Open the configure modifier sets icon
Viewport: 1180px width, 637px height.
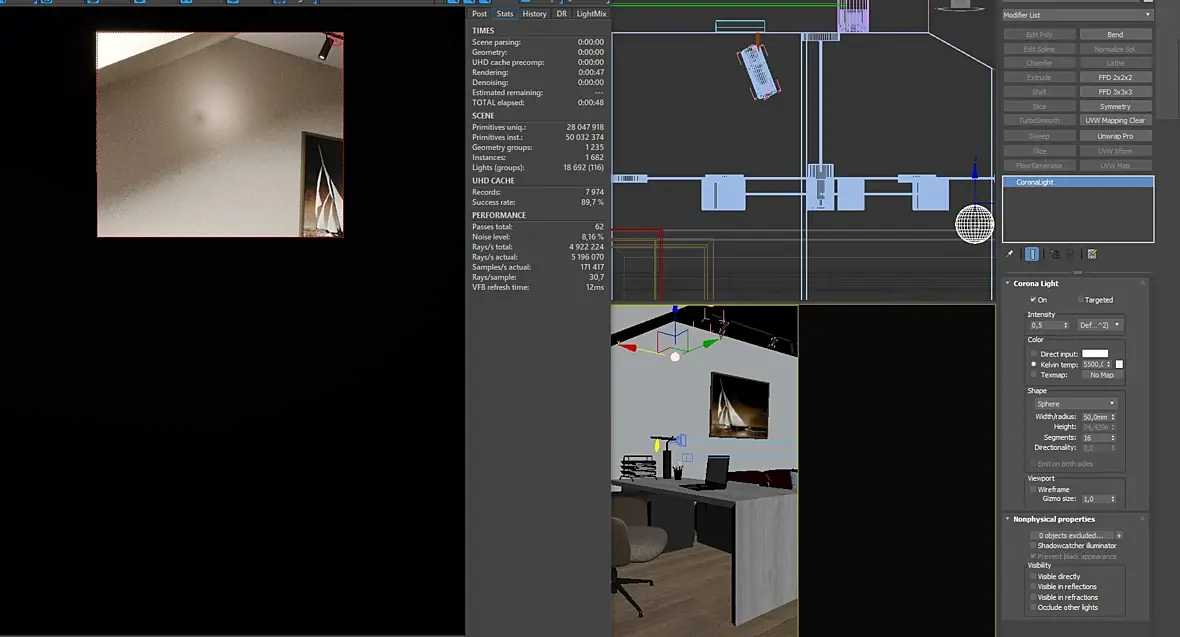click(x=1092, y=254)
